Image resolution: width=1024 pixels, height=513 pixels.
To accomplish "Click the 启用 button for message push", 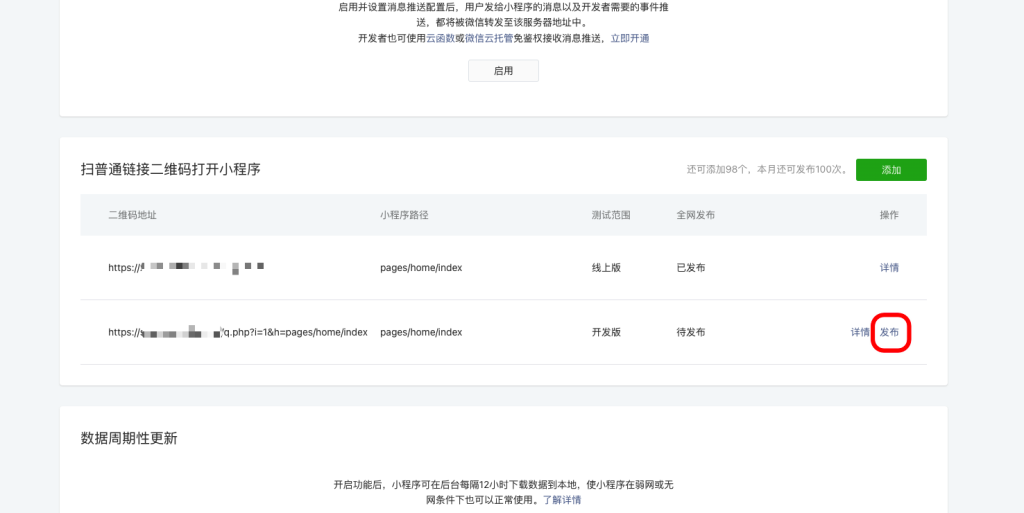I will (x=503, y=71).
